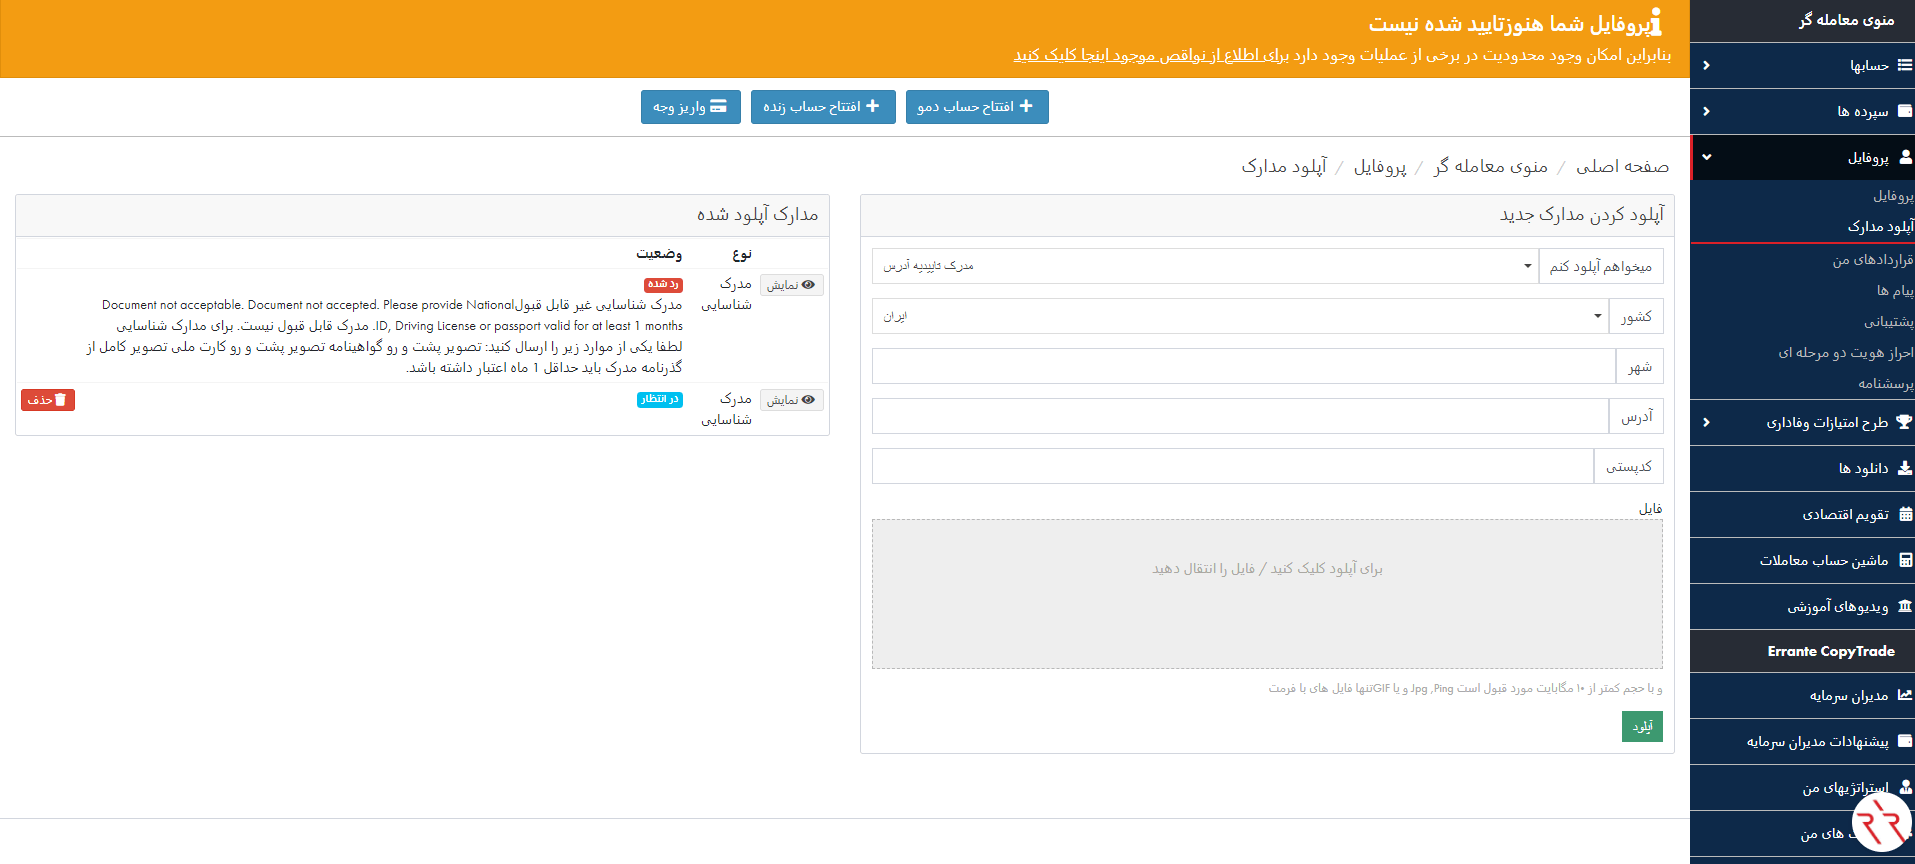Screen dimensions: 1915x864
Task: Click the download icon beside دانلود ها
Action: point(1904,468)
